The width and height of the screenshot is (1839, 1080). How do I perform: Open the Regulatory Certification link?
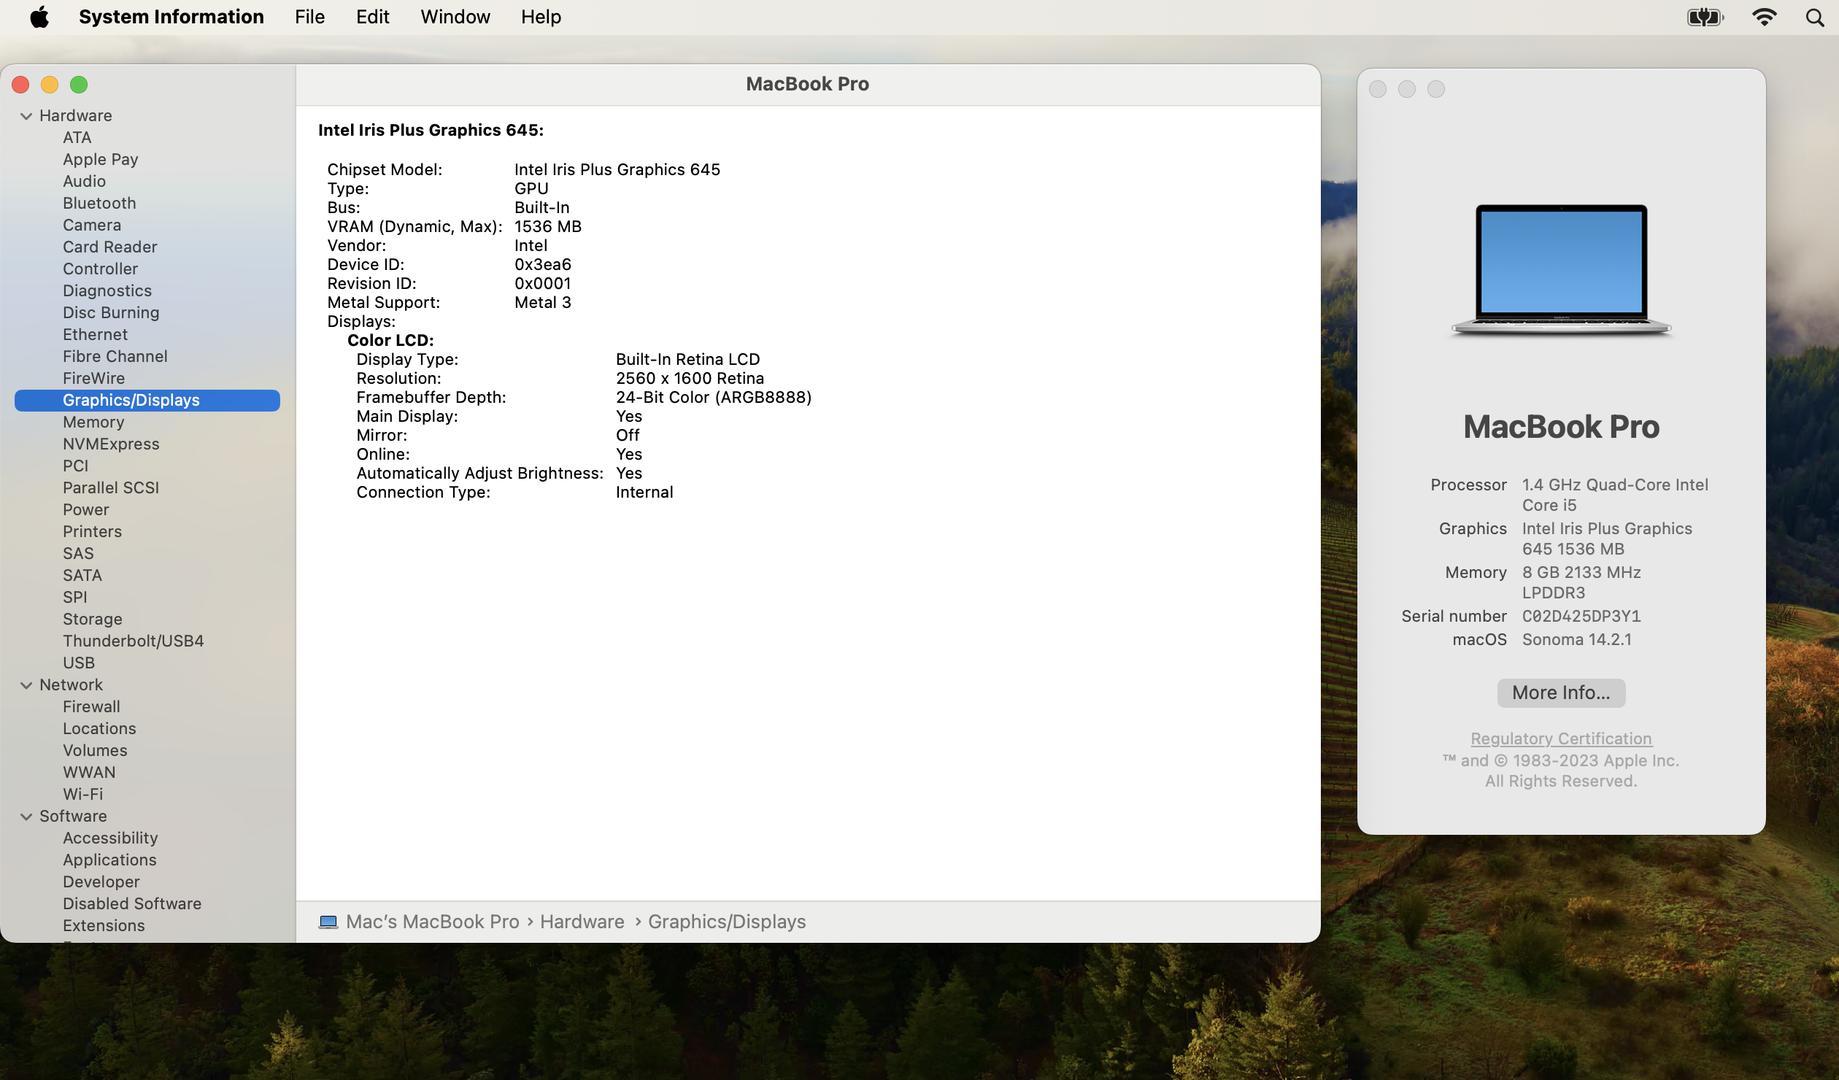click(1560, 739)
